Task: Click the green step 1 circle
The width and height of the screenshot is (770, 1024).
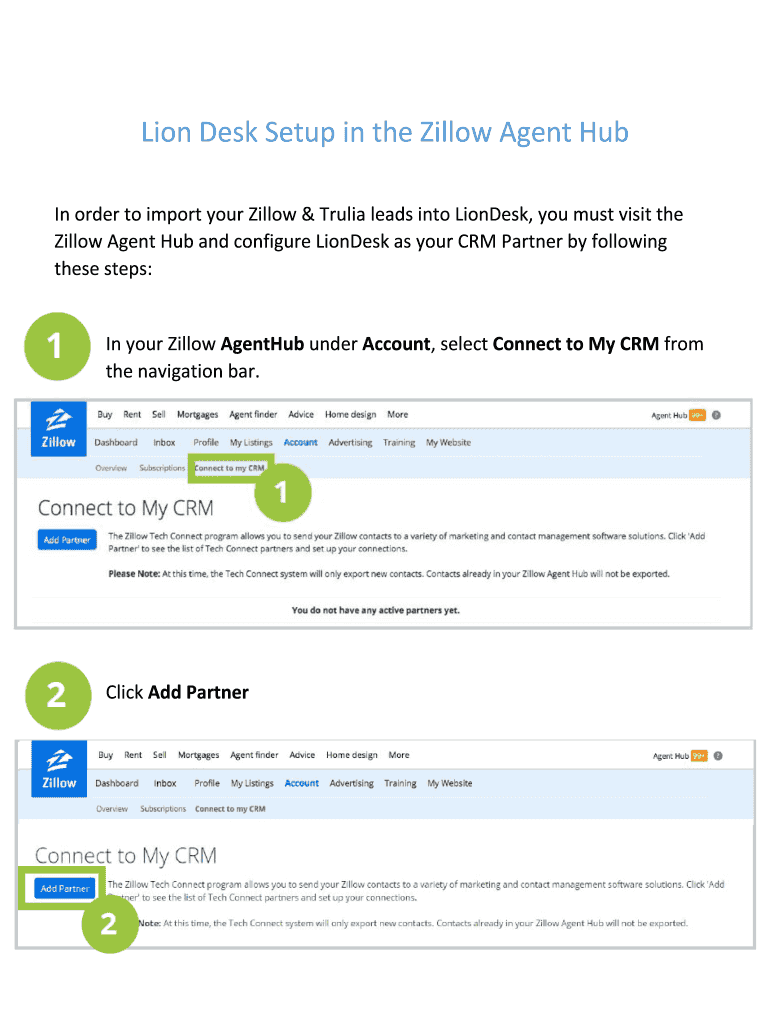Action: click(x=57, y=346)
